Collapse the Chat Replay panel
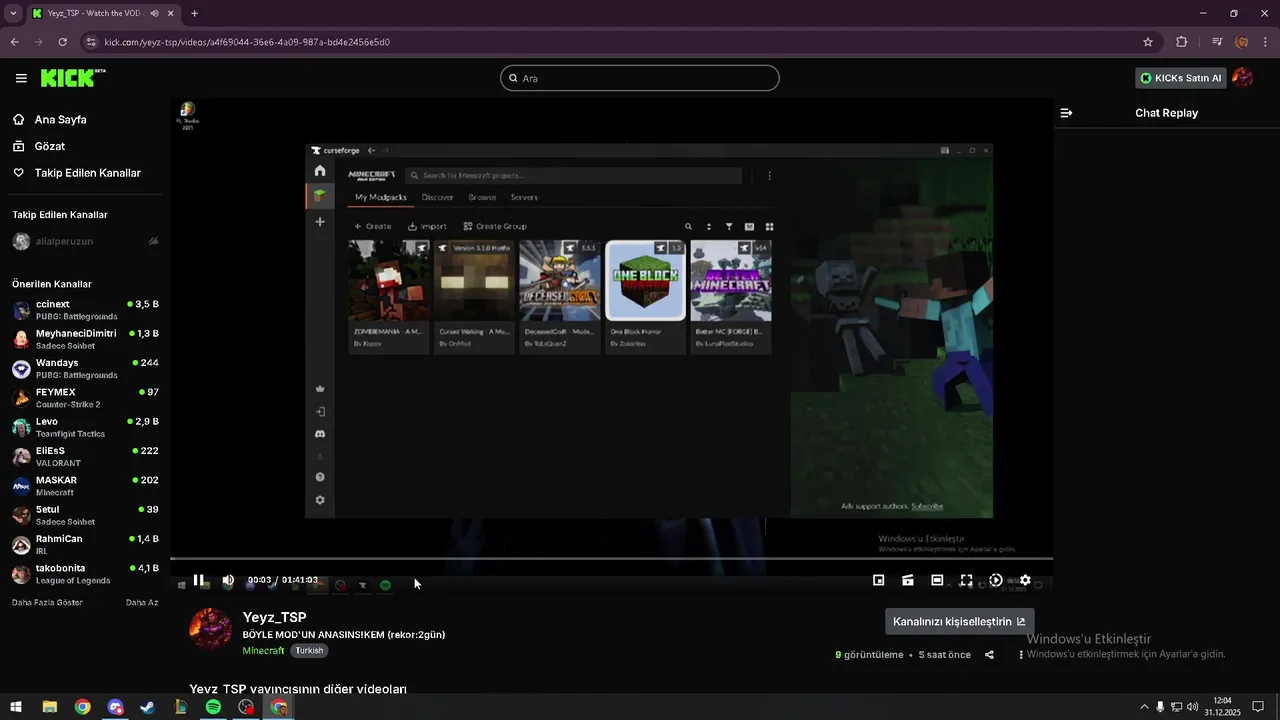 point(1066,113)
